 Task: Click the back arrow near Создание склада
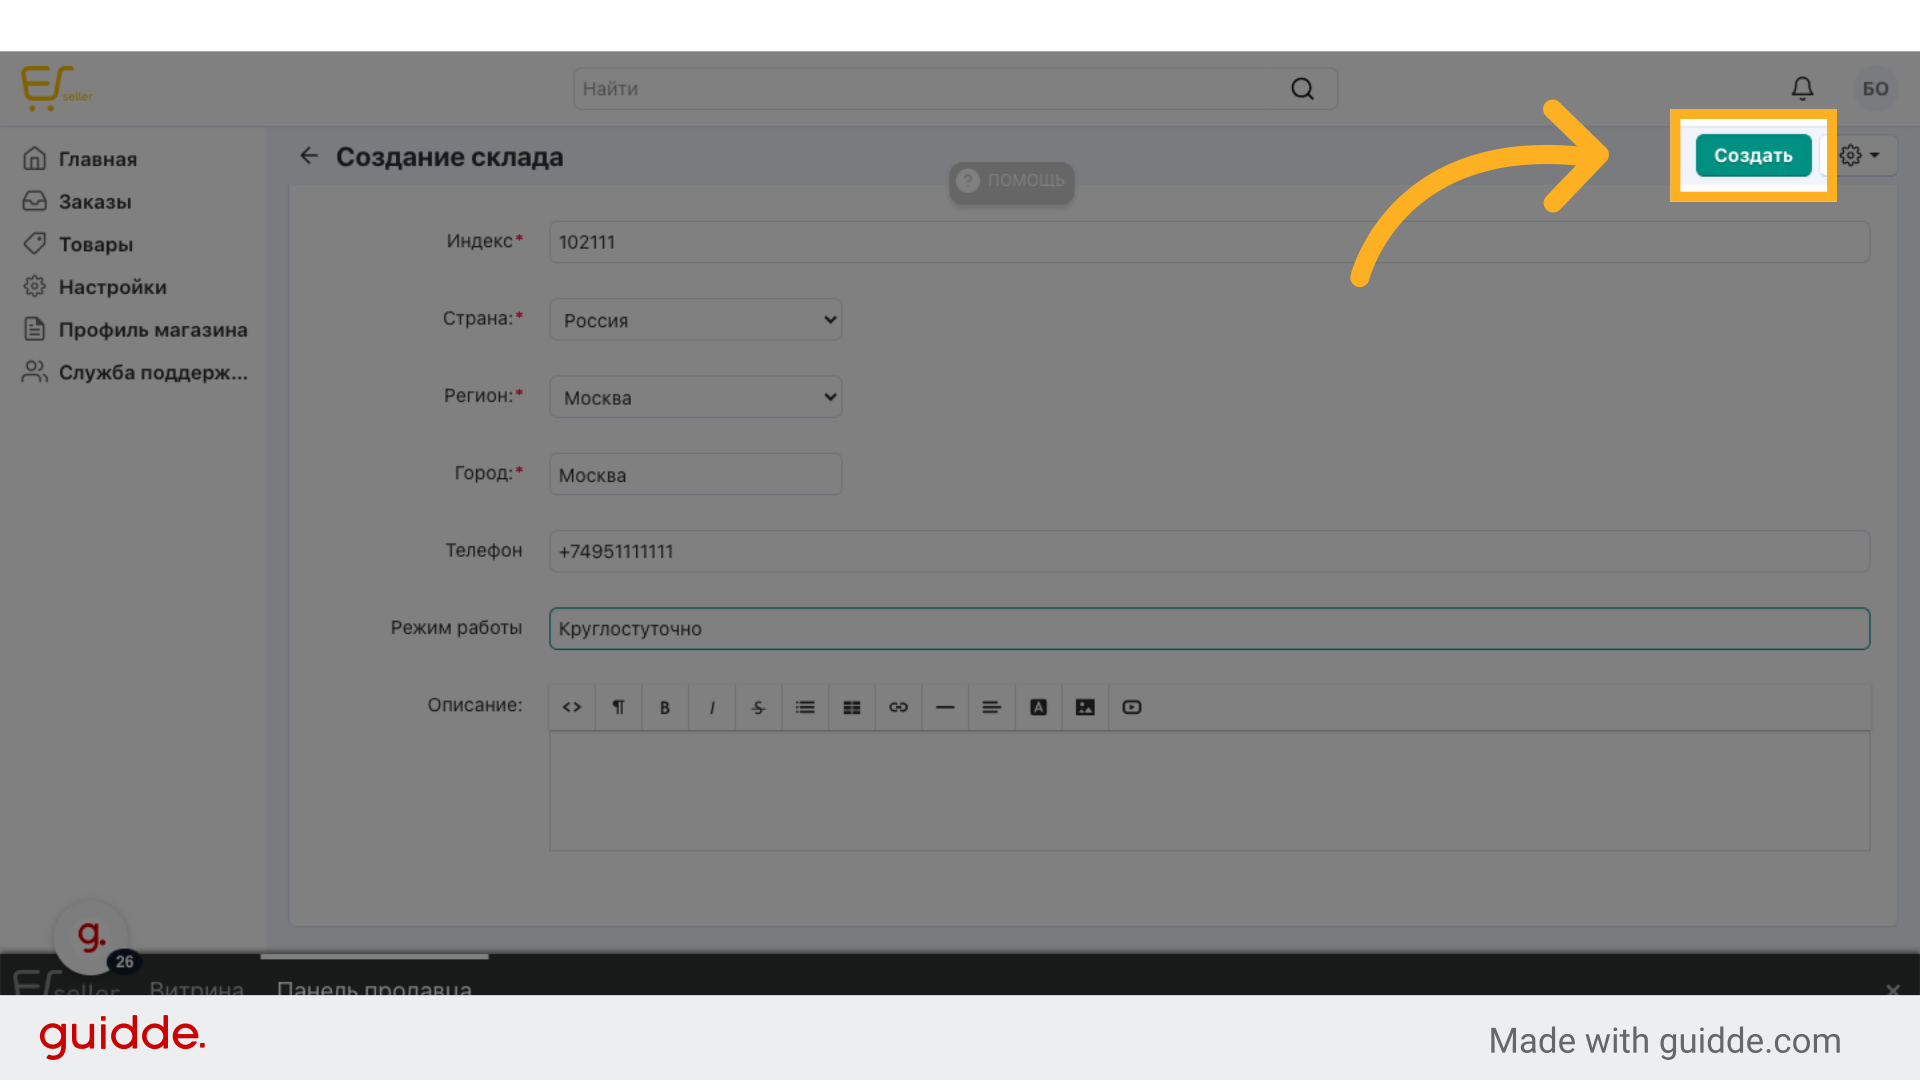[309, 156]
